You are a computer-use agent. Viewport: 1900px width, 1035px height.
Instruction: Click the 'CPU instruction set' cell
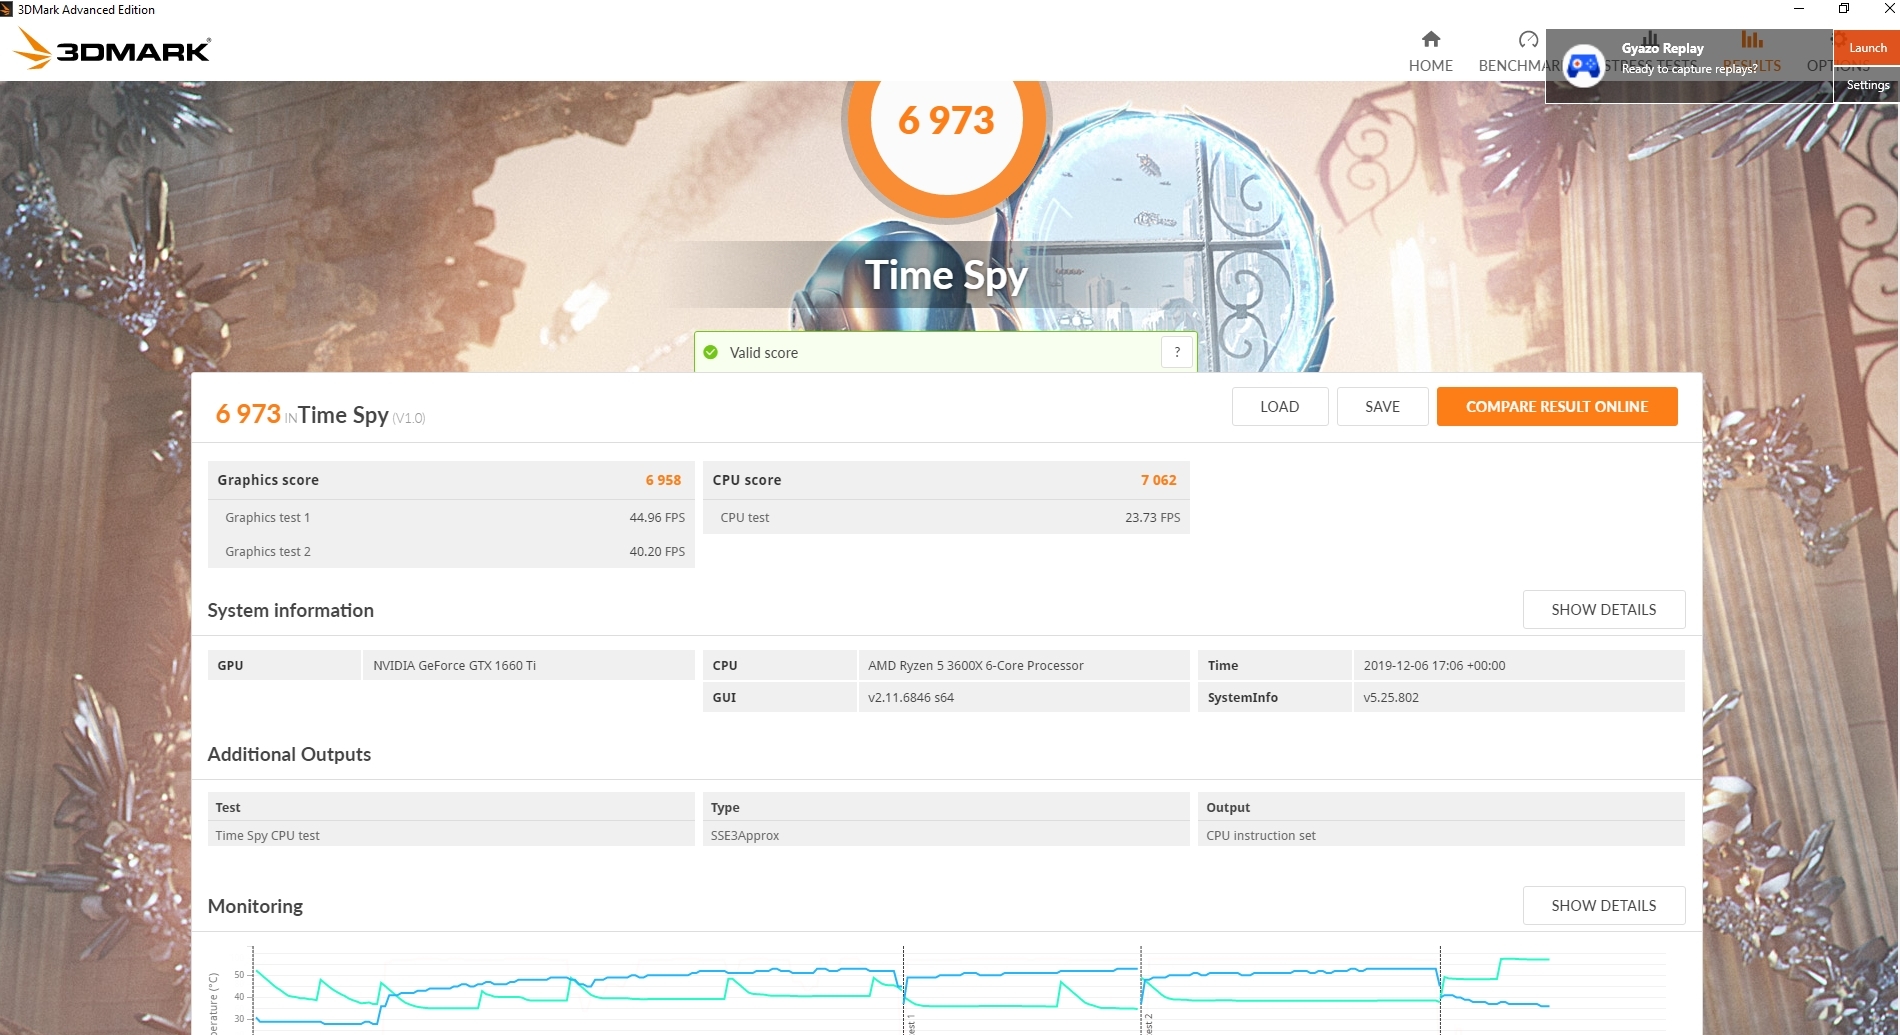[x=1441, y=835]
